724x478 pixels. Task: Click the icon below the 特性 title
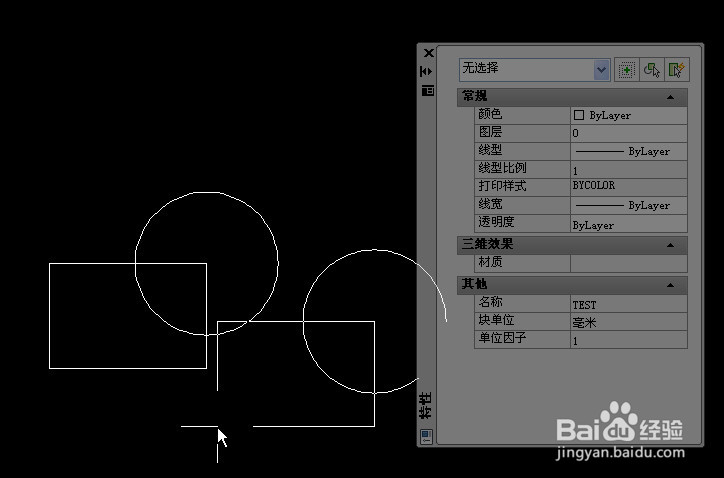426,436
